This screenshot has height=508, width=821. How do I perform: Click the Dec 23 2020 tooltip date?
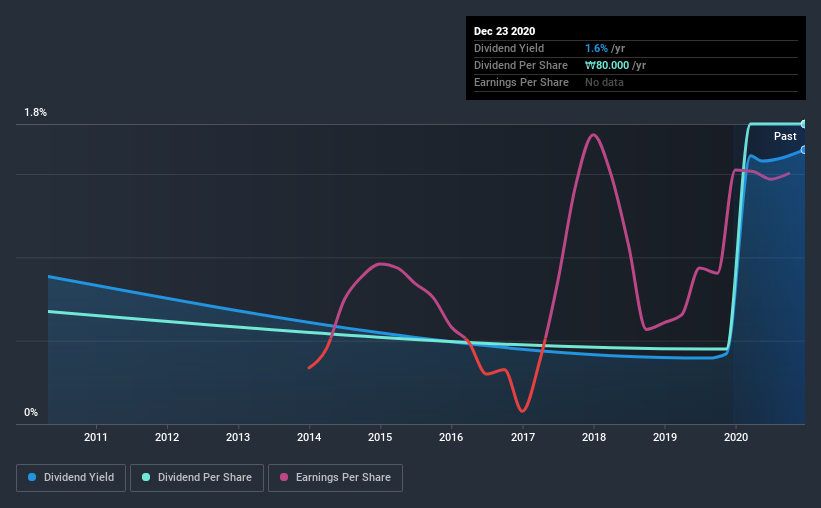coord(504,31)
